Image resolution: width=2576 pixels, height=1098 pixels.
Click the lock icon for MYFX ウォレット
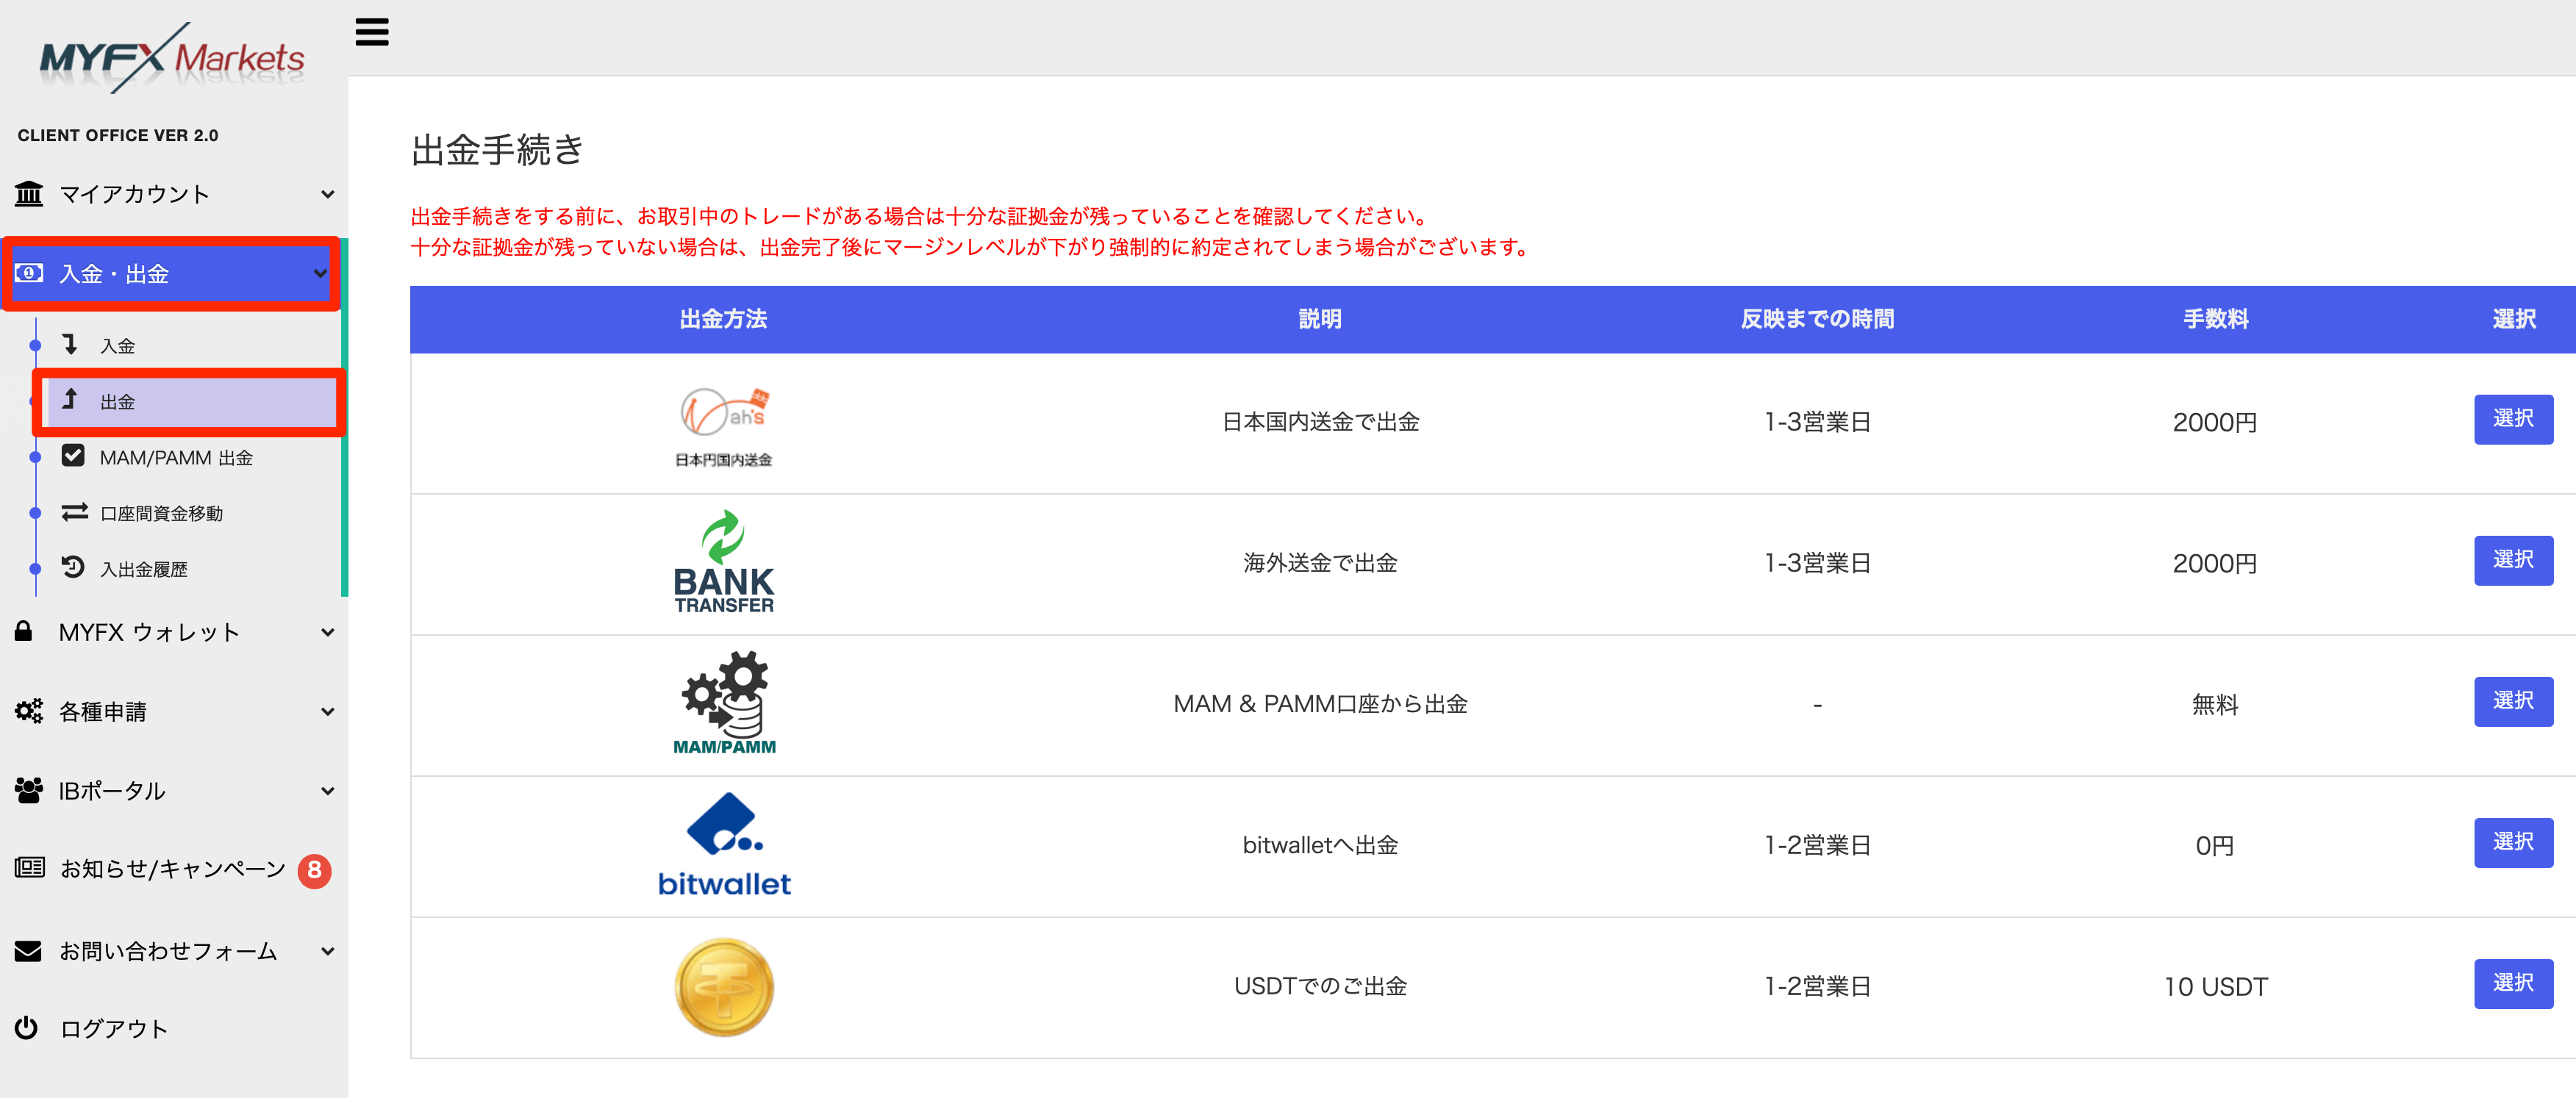[24, 630]
